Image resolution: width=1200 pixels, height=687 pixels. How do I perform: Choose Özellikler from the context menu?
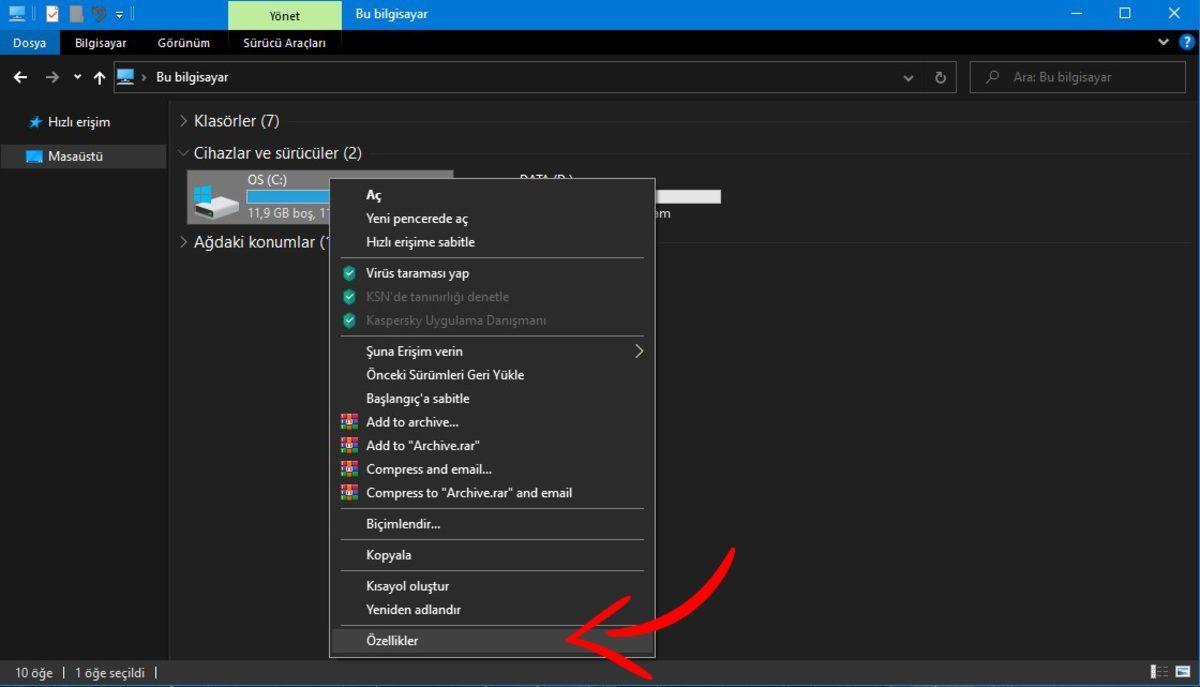[x=392, y=640]
